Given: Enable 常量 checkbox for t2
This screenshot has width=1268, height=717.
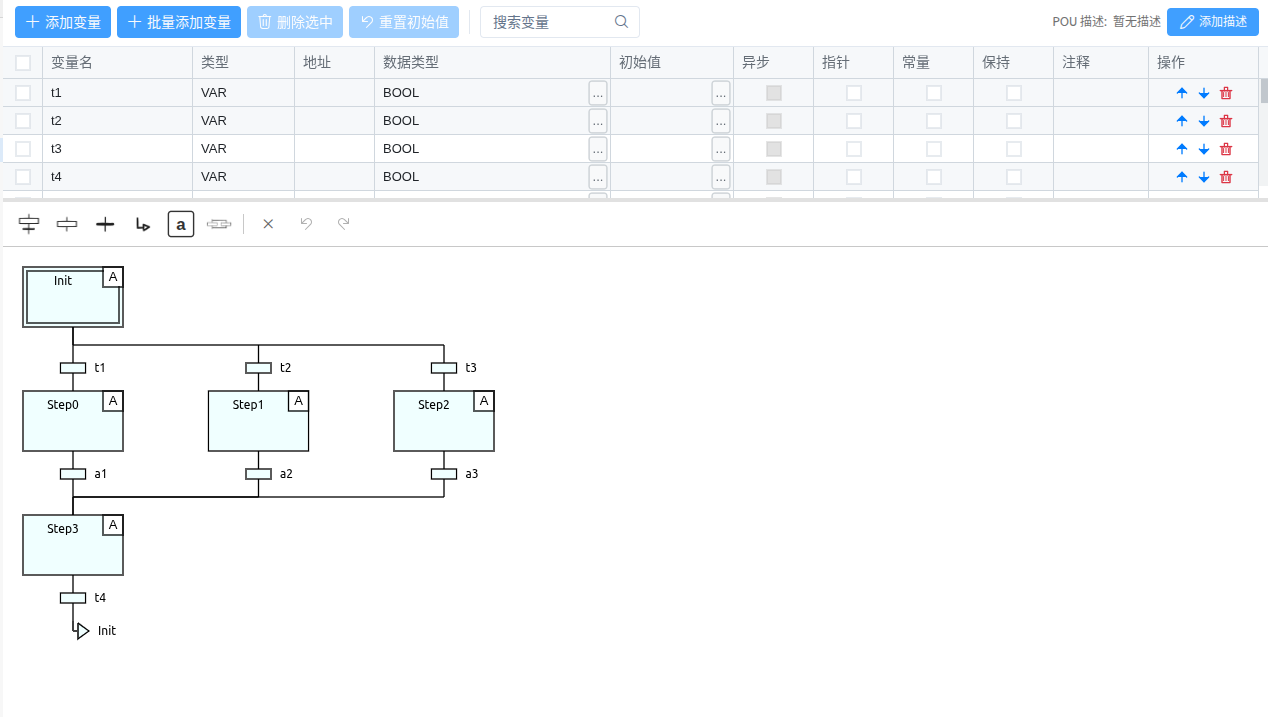Looking at the screenshot, I should click(x=934, y=121).
